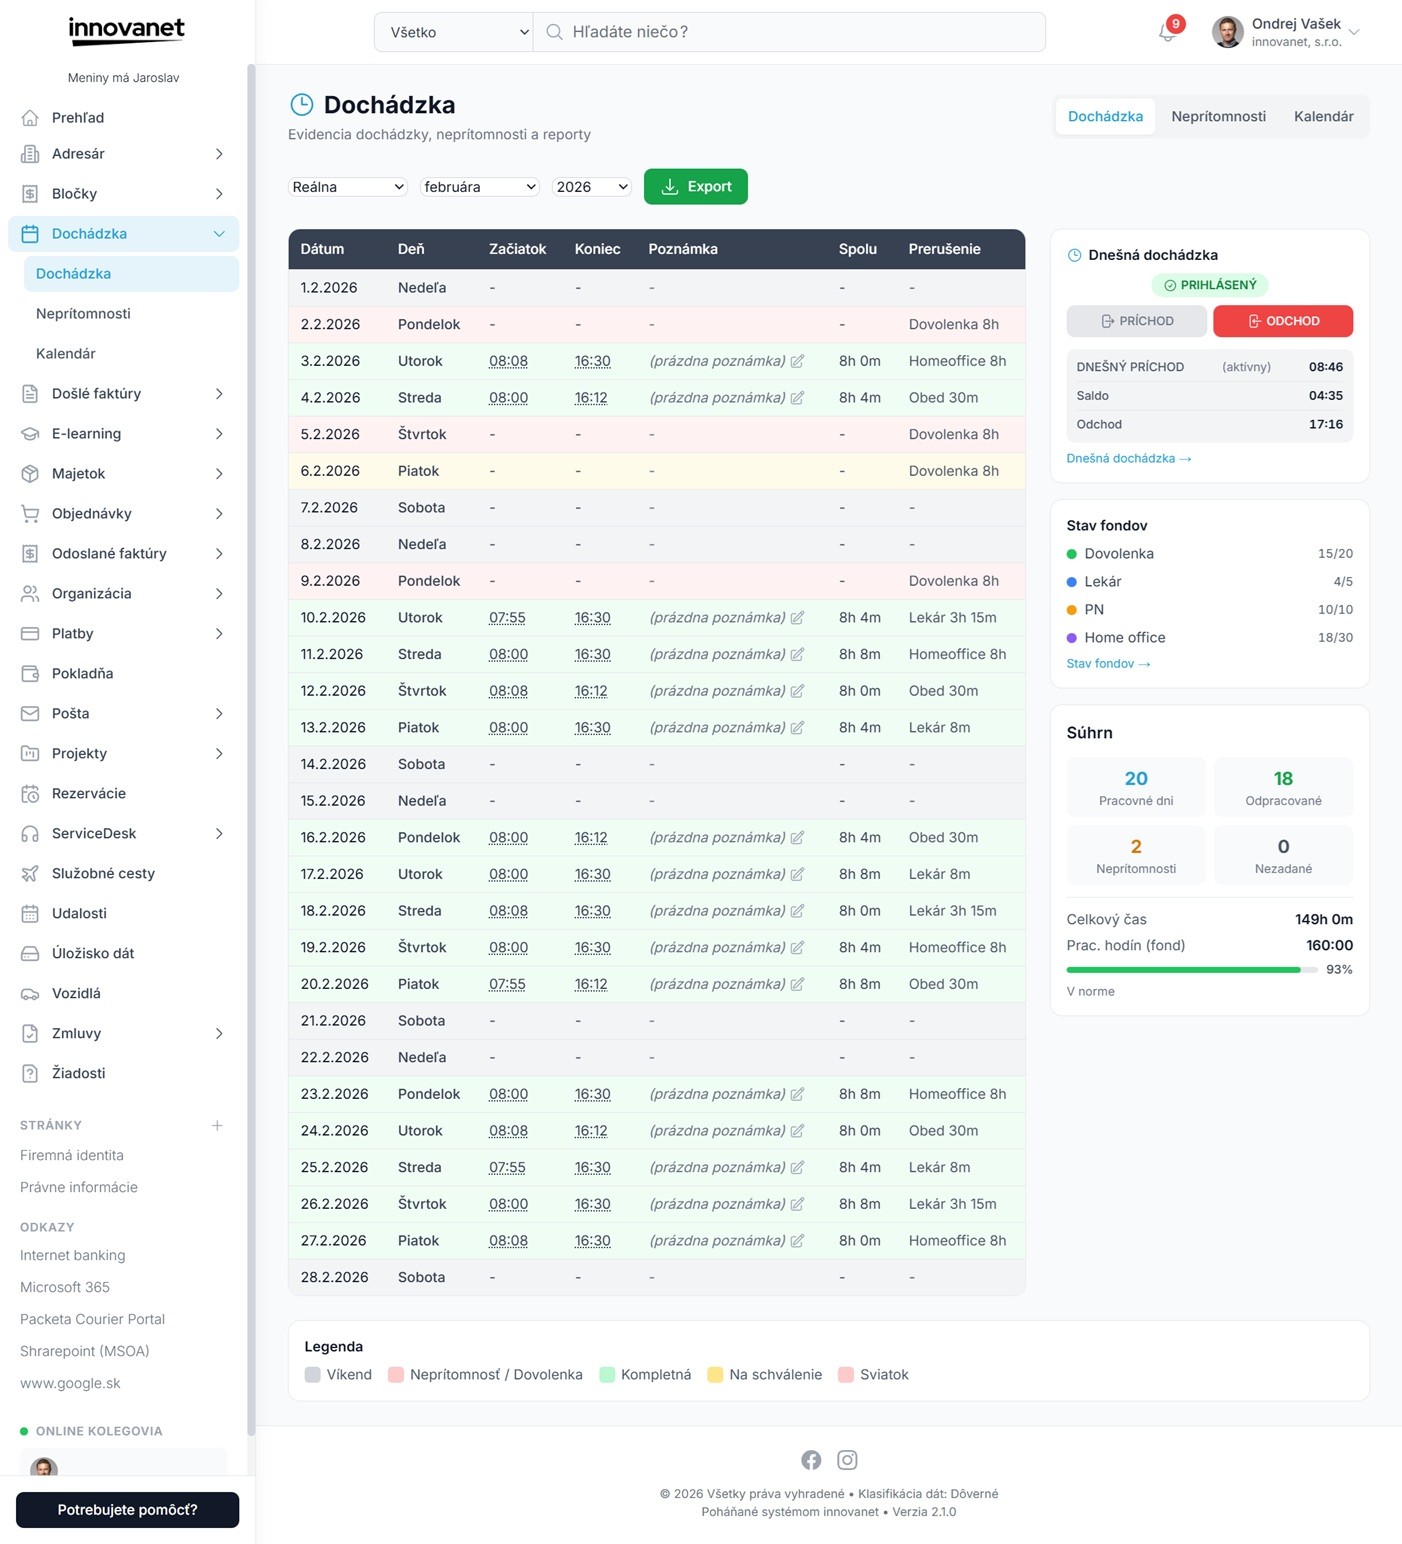Click the Hľadáte niečo? search field
The width and height of the screenshot is (1402, 1544).
click(790, 32)
